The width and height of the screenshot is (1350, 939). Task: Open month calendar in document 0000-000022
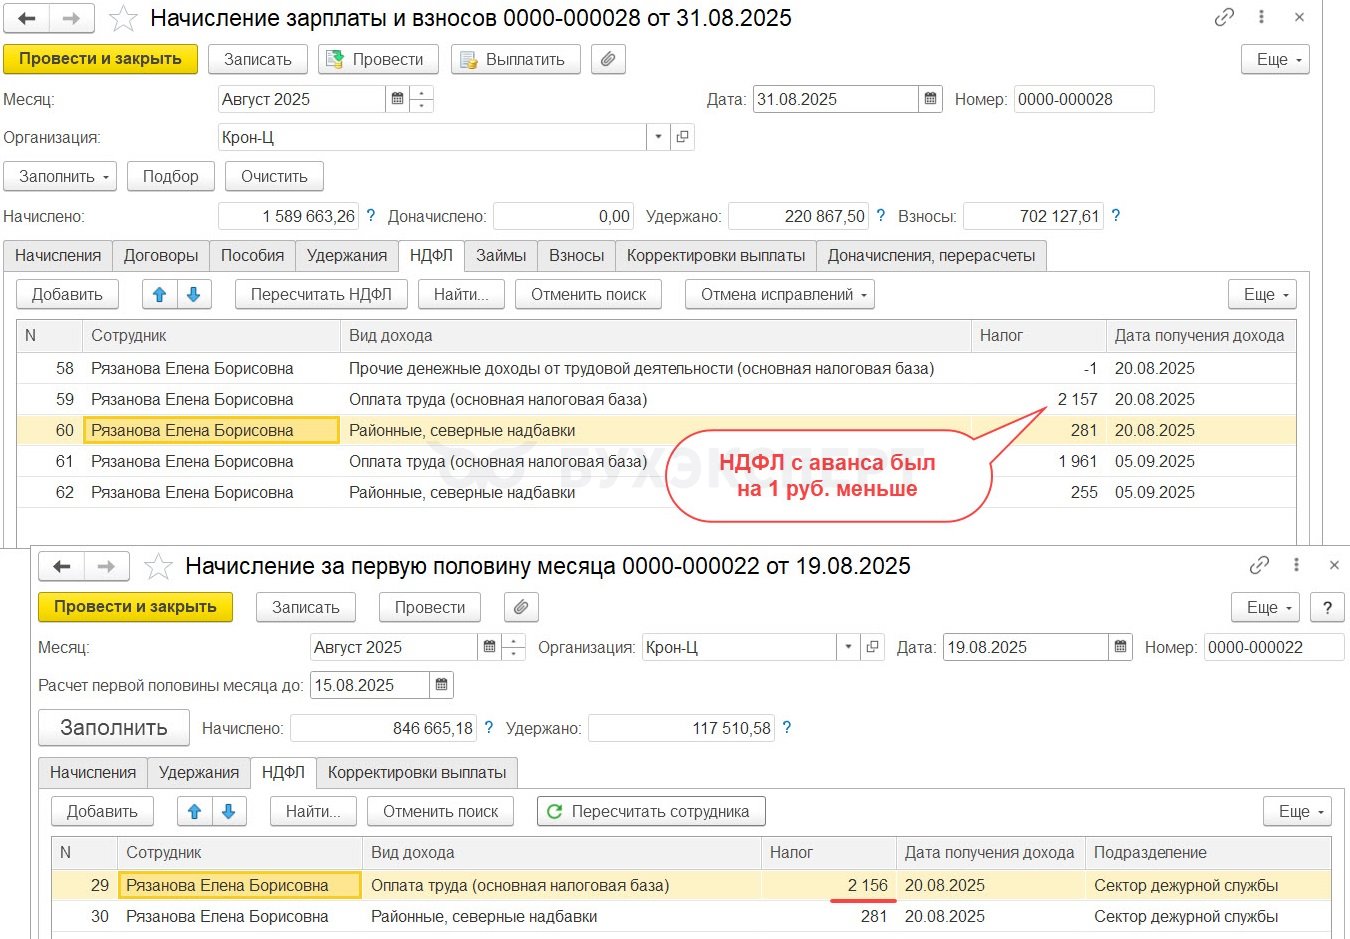click(x=489, y=647)
